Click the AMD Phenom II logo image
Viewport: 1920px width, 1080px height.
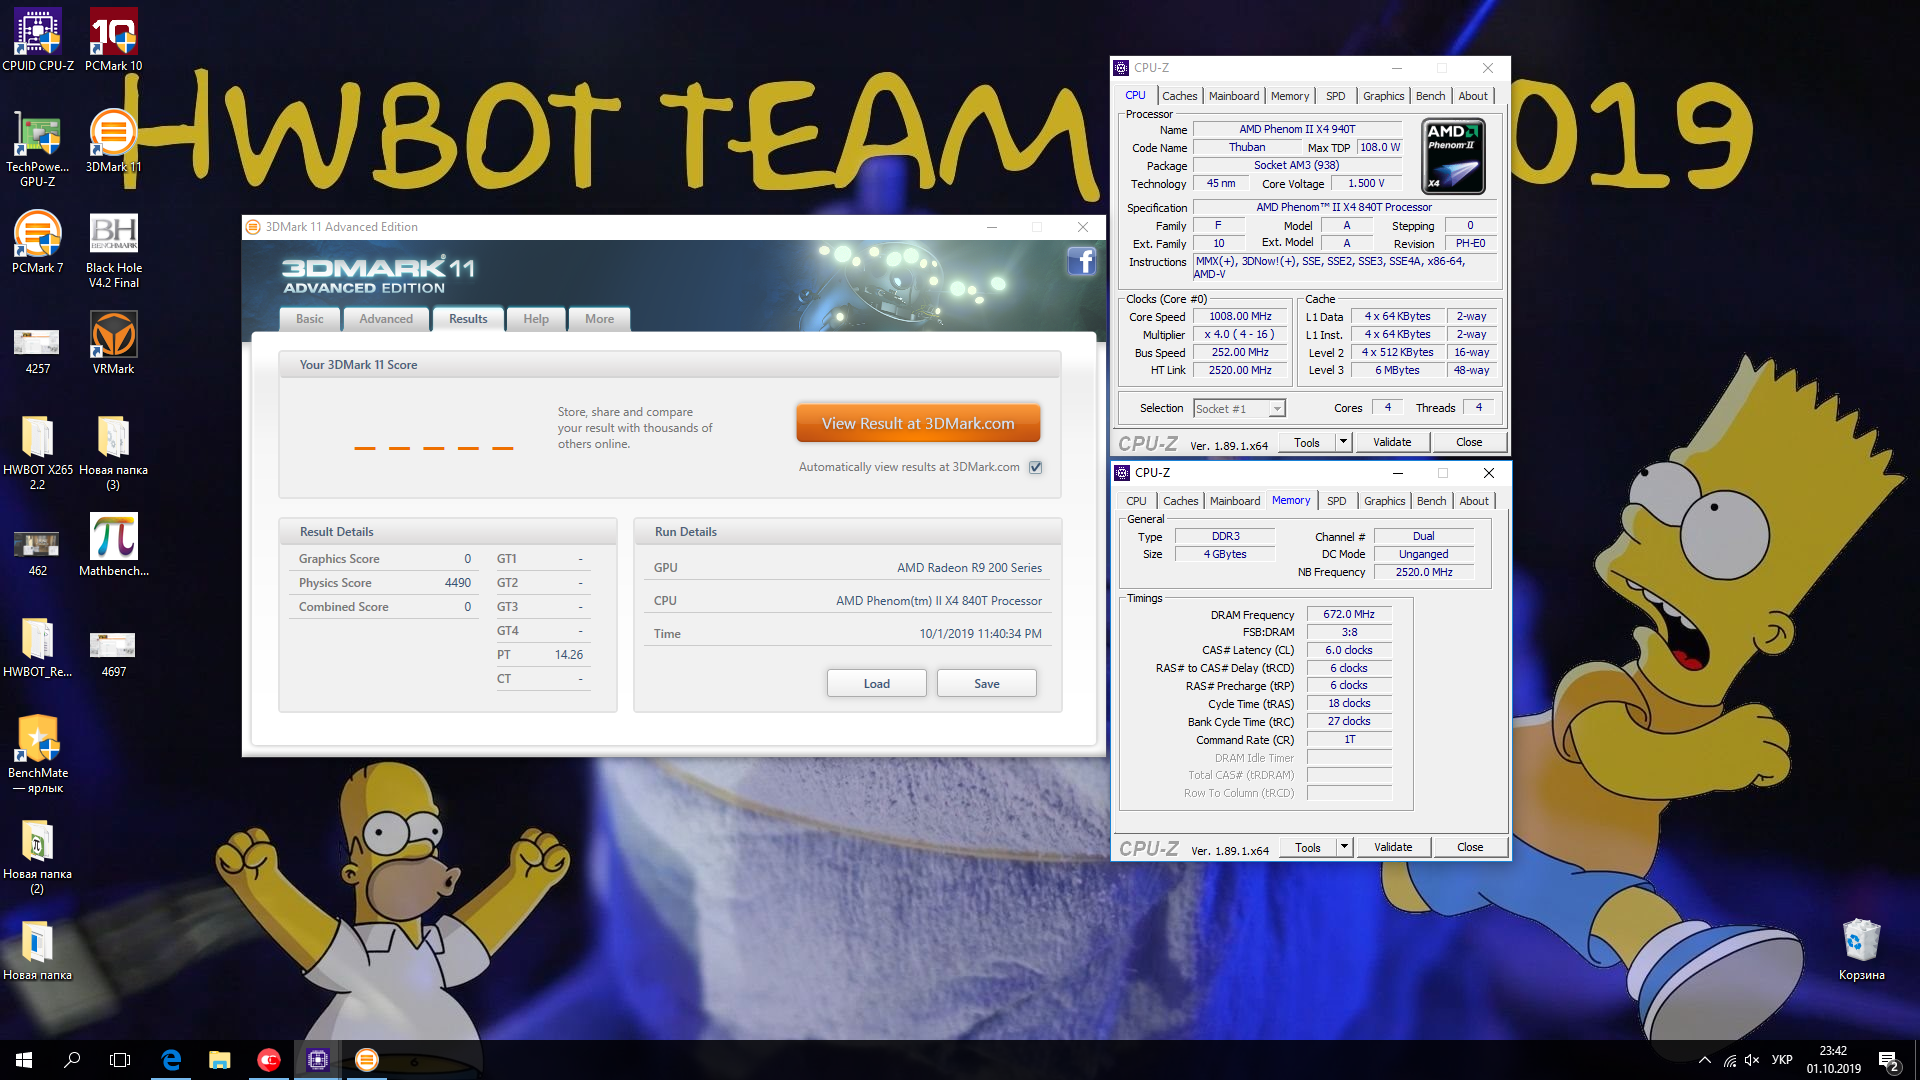(1453, 156)
